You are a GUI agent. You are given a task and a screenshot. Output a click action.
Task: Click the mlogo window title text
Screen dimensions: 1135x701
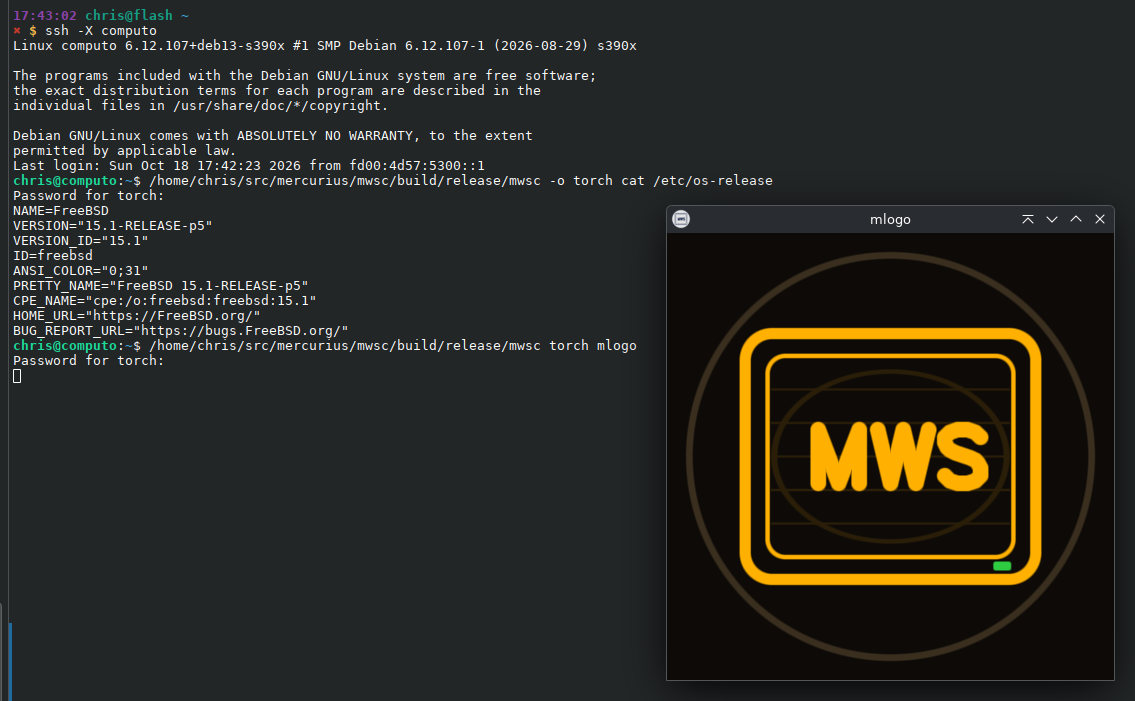(x=890, y=219)
